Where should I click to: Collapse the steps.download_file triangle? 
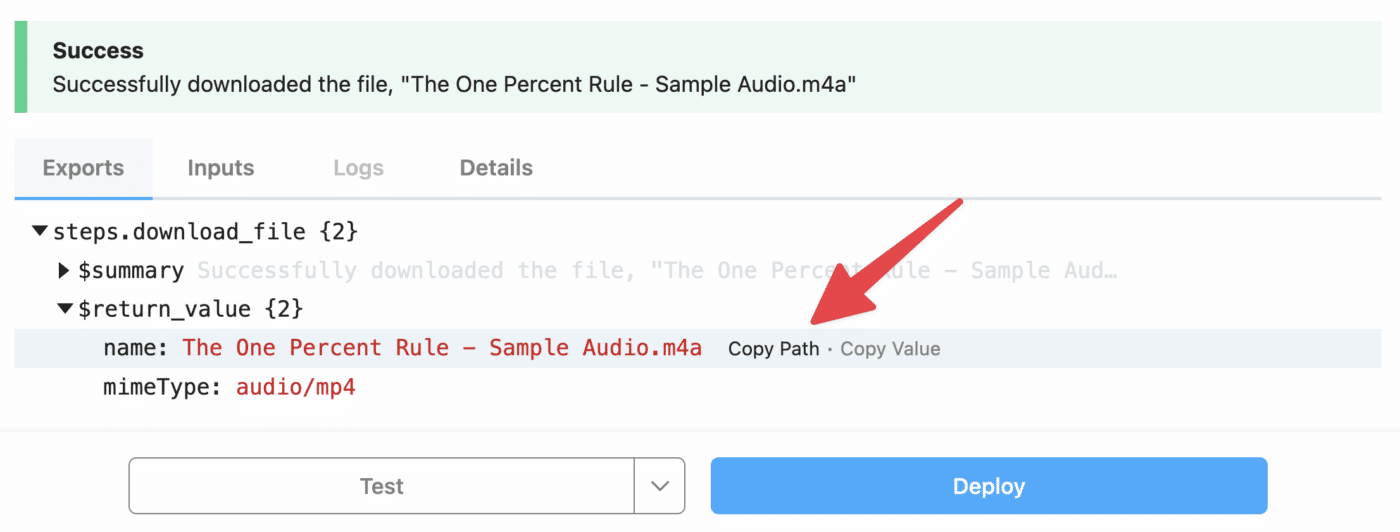[x=40, y=232]
